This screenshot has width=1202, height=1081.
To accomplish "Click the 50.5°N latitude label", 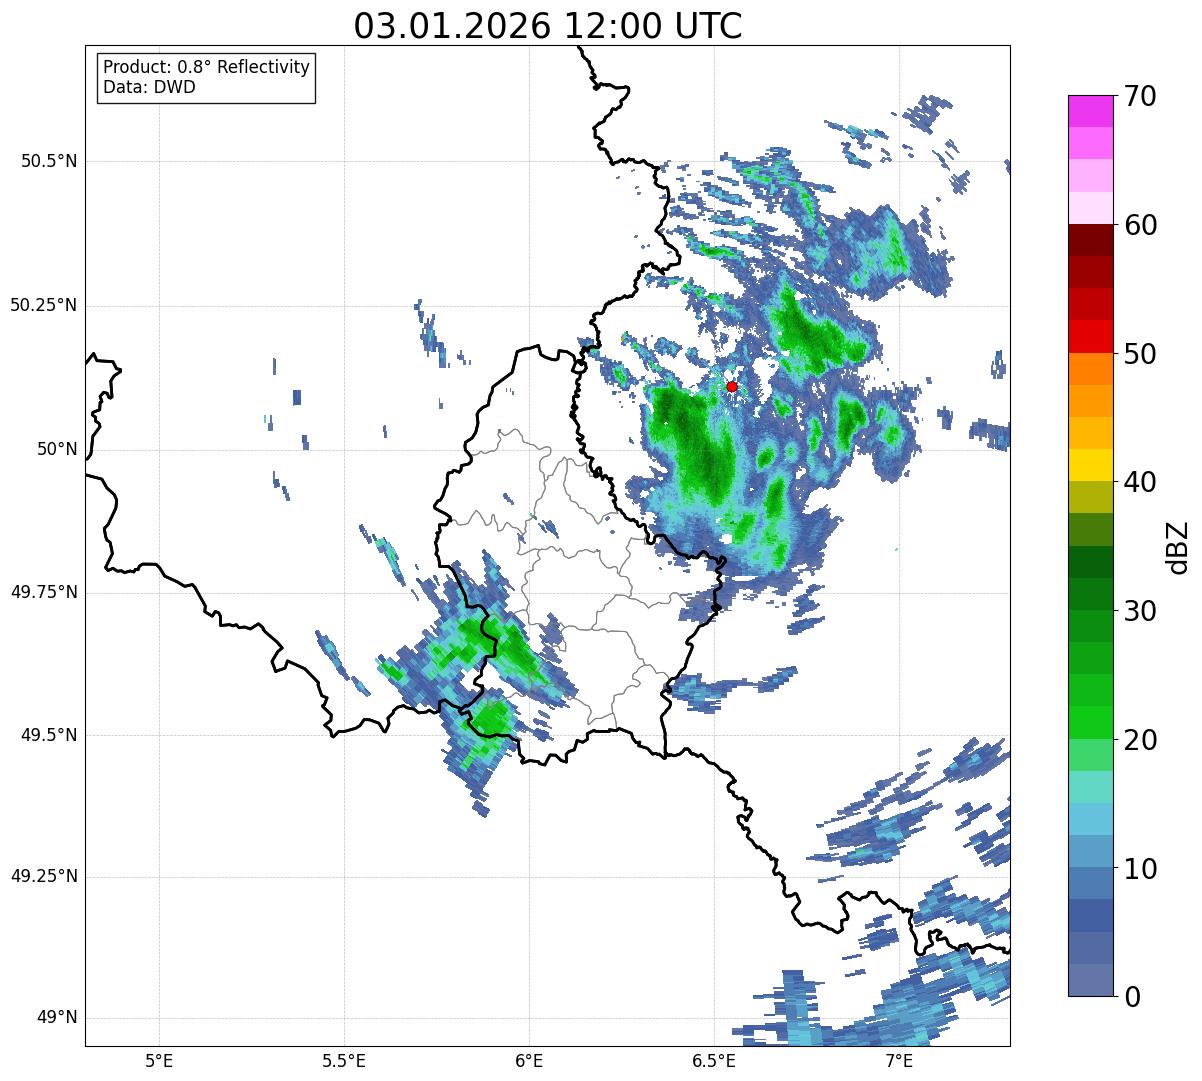I will [x=49, y=161].
